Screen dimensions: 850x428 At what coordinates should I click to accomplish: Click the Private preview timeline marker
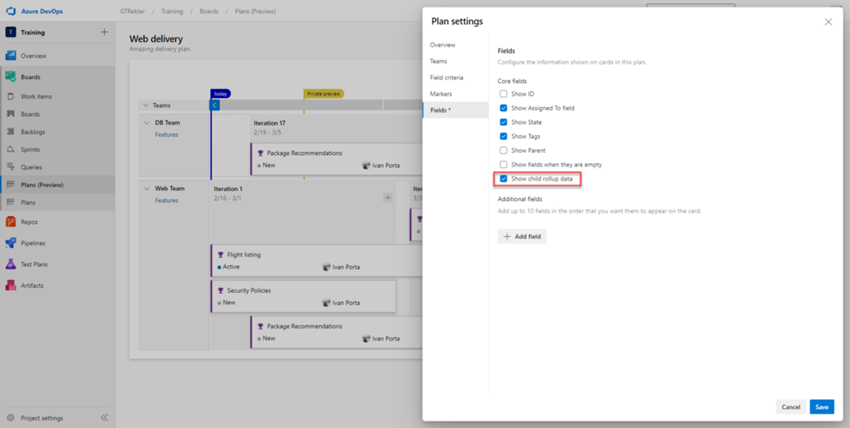pos(324,94)
